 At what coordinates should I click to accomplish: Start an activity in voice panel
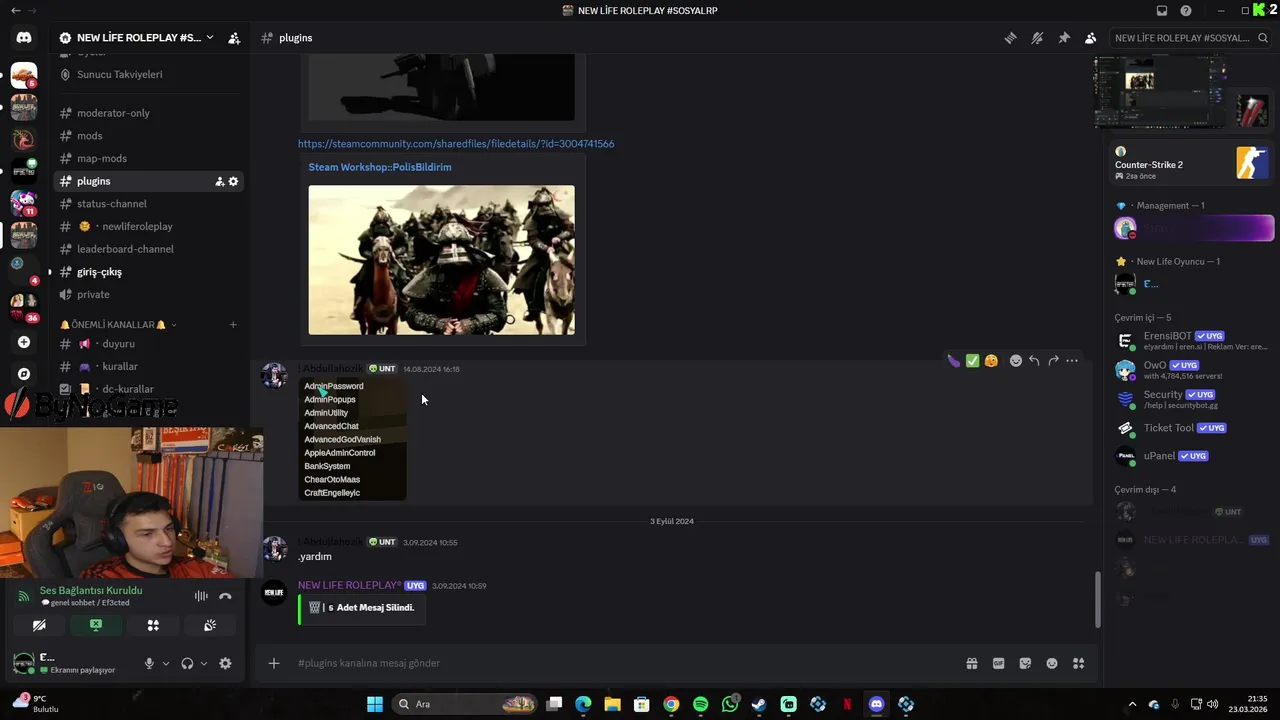point(153,625)
